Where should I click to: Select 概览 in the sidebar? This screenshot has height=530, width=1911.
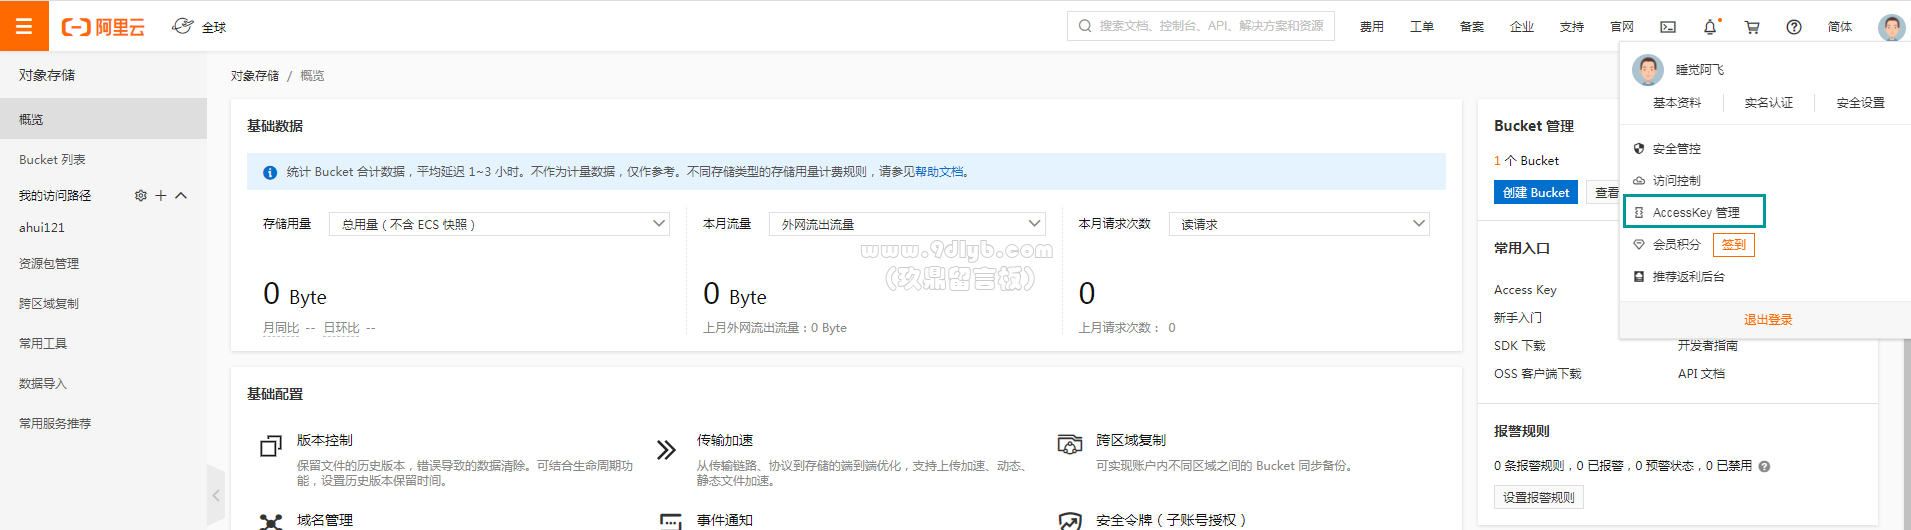[103, 119]
